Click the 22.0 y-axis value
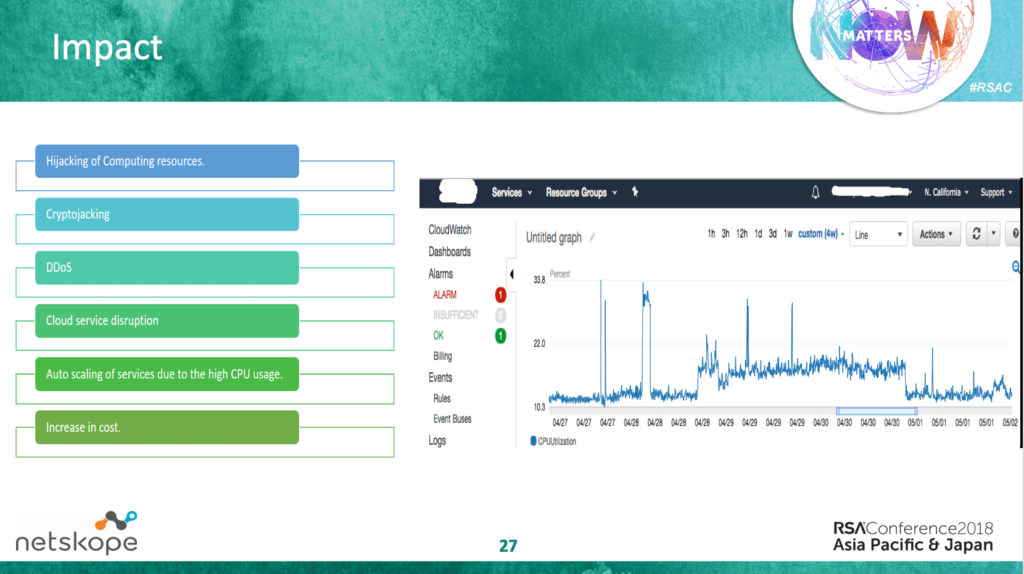This screenshot has height=574, width=1024. click(539, 343)
